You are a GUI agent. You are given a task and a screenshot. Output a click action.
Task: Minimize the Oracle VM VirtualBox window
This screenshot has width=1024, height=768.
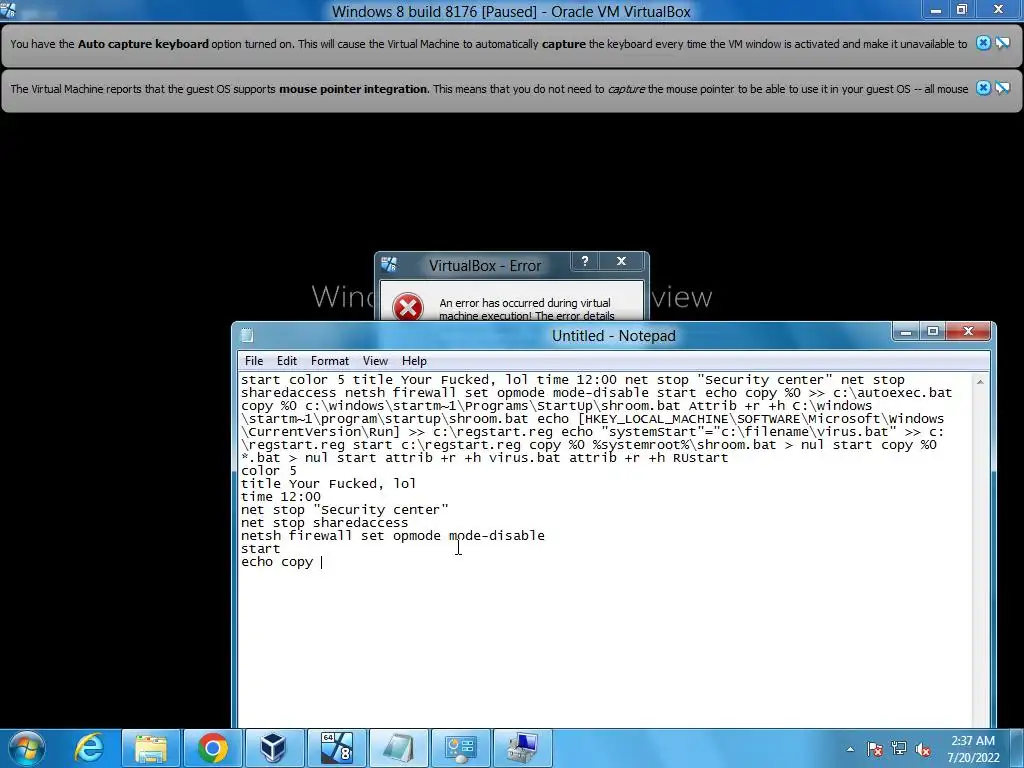click(x=936, y=10)
